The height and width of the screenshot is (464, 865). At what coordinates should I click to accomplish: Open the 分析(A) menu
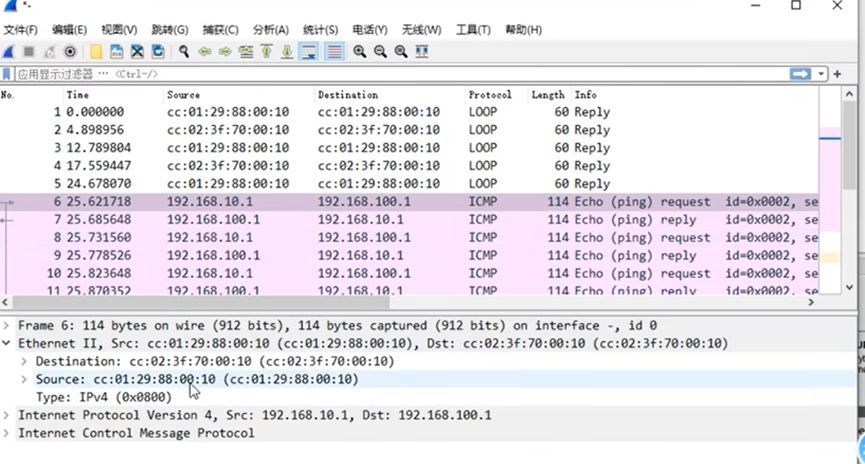click(270, 30)
